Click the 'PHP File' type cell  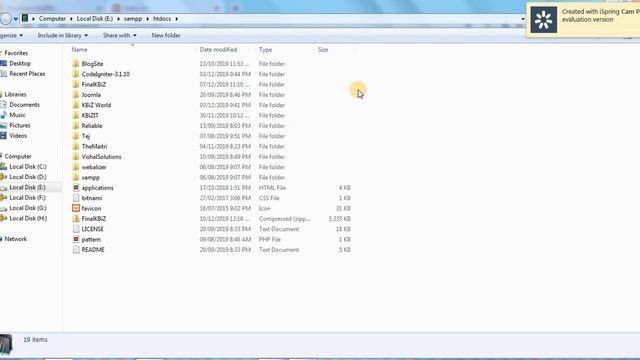(270, 240)
